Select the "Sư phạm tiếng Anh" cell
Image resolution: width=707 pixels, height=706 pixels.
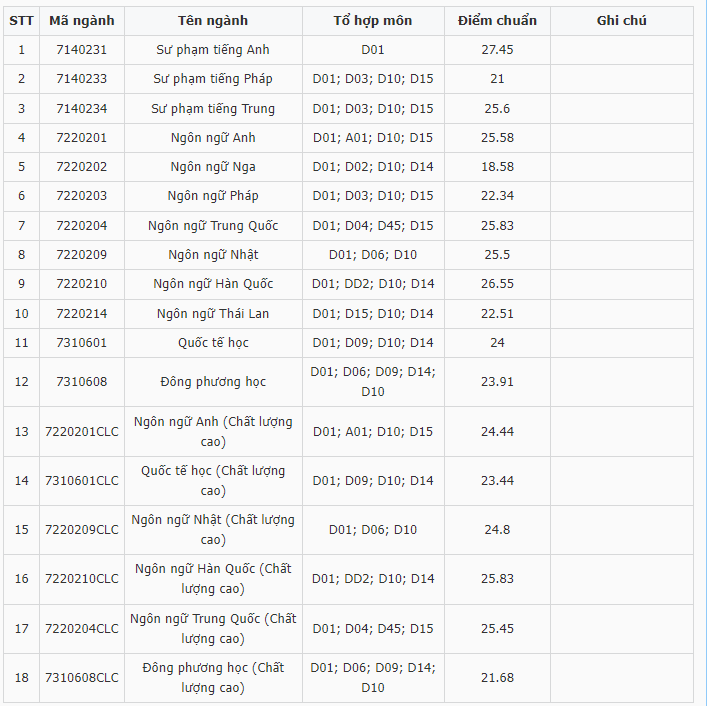click(x=213, y=50)
